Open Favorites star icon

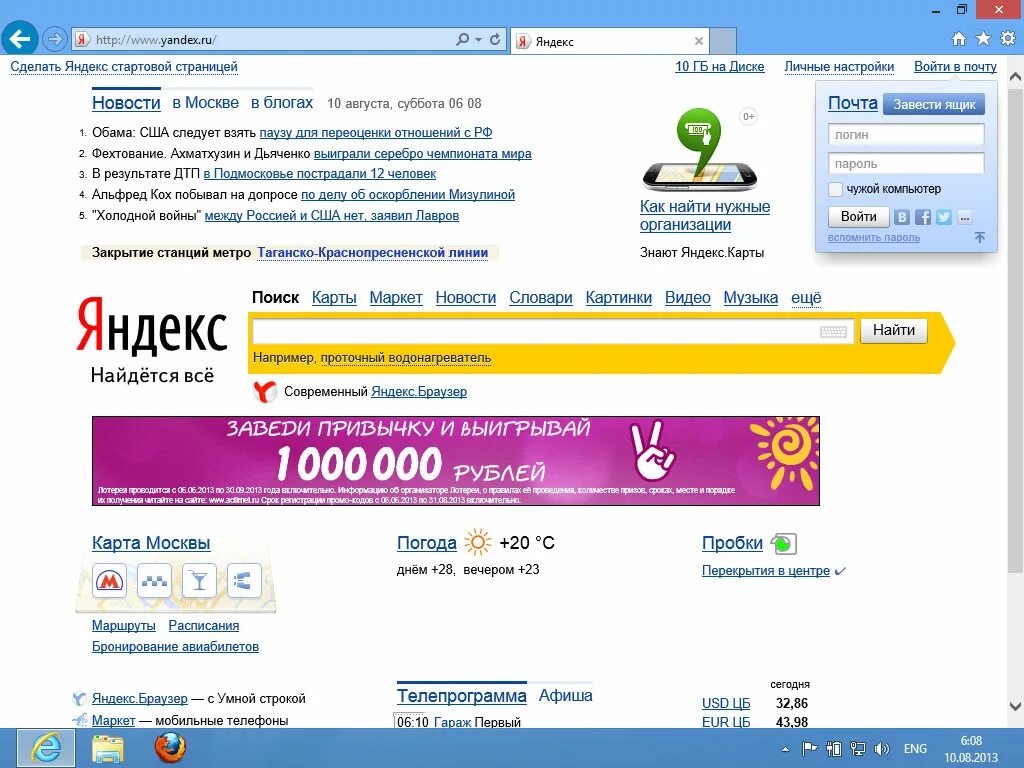coord(983,39)
